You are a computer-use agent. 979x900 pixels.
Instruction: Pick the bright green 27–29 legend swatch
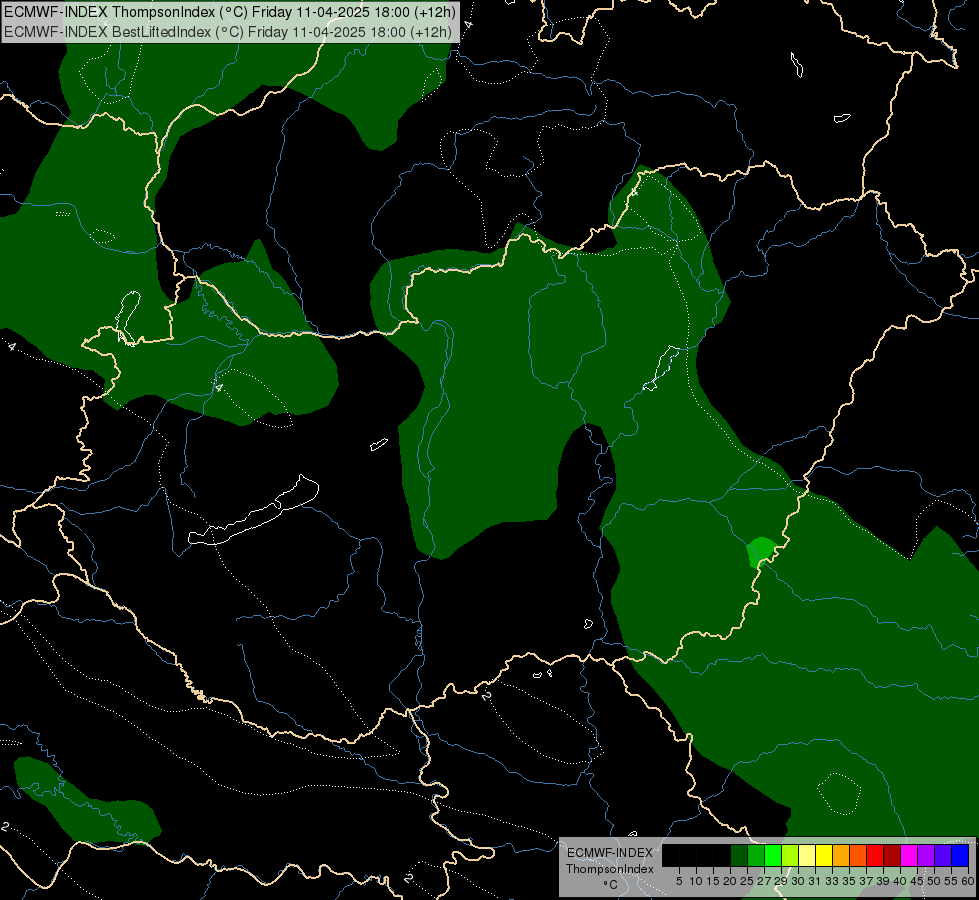coord(774,855)
